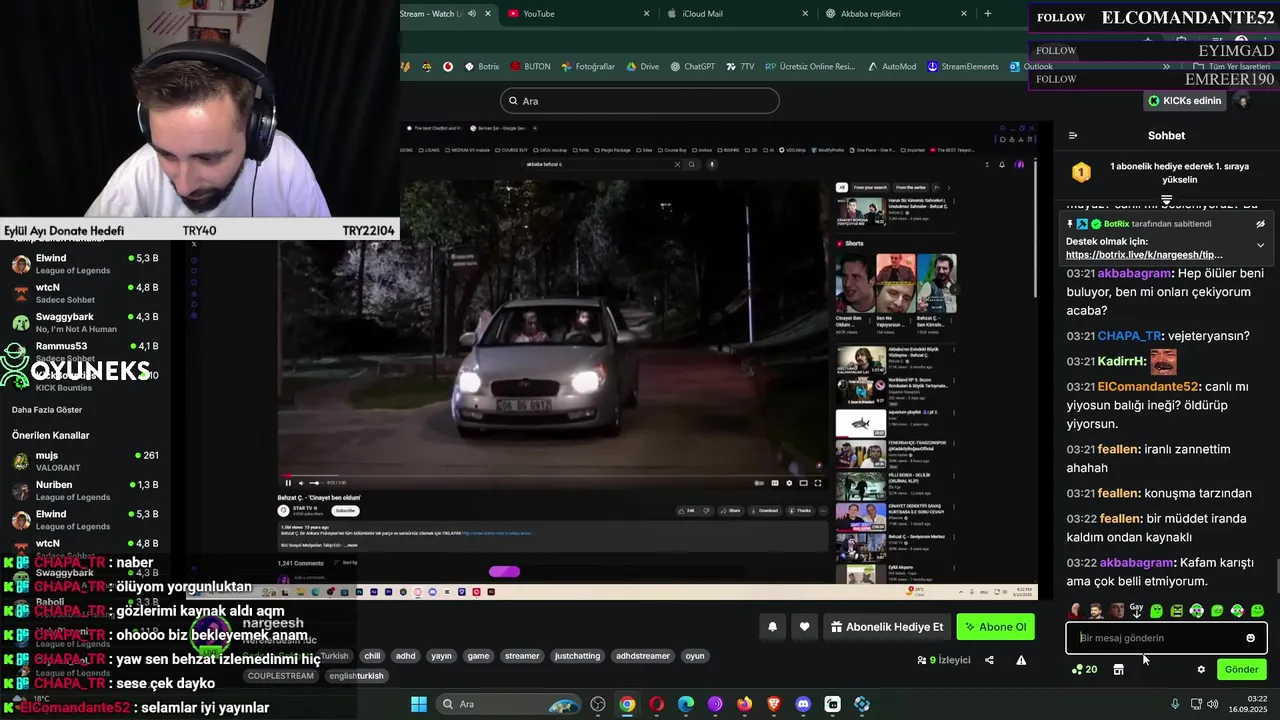Open Firefox from the taskbar
The height and width of the screenshot is (720, 1280).
[x=744, y=704]
